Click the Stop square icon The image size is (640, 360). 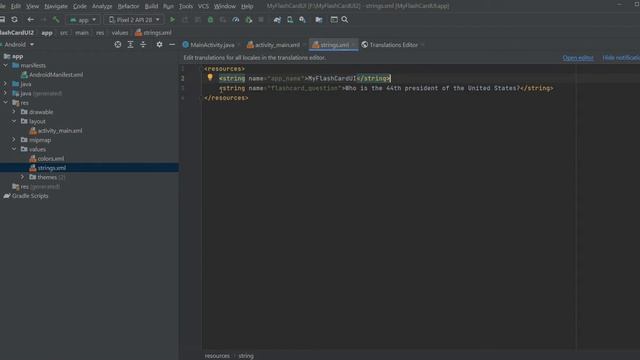[x=261, y=20]
